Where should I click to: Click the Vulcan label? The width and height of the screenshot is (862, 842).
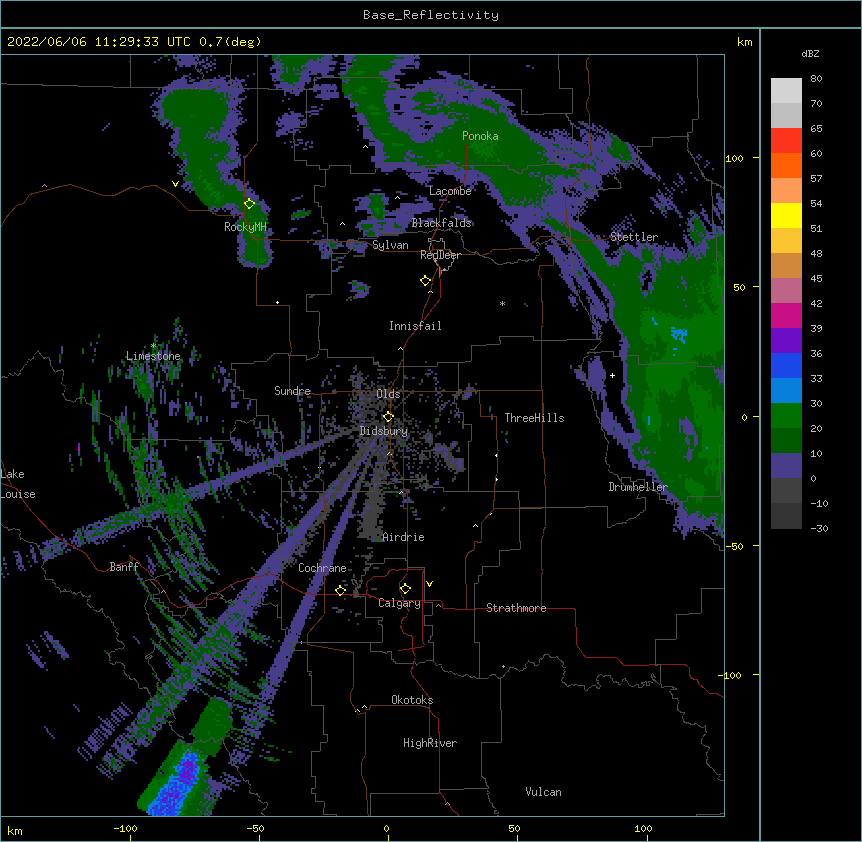point(543,792)
